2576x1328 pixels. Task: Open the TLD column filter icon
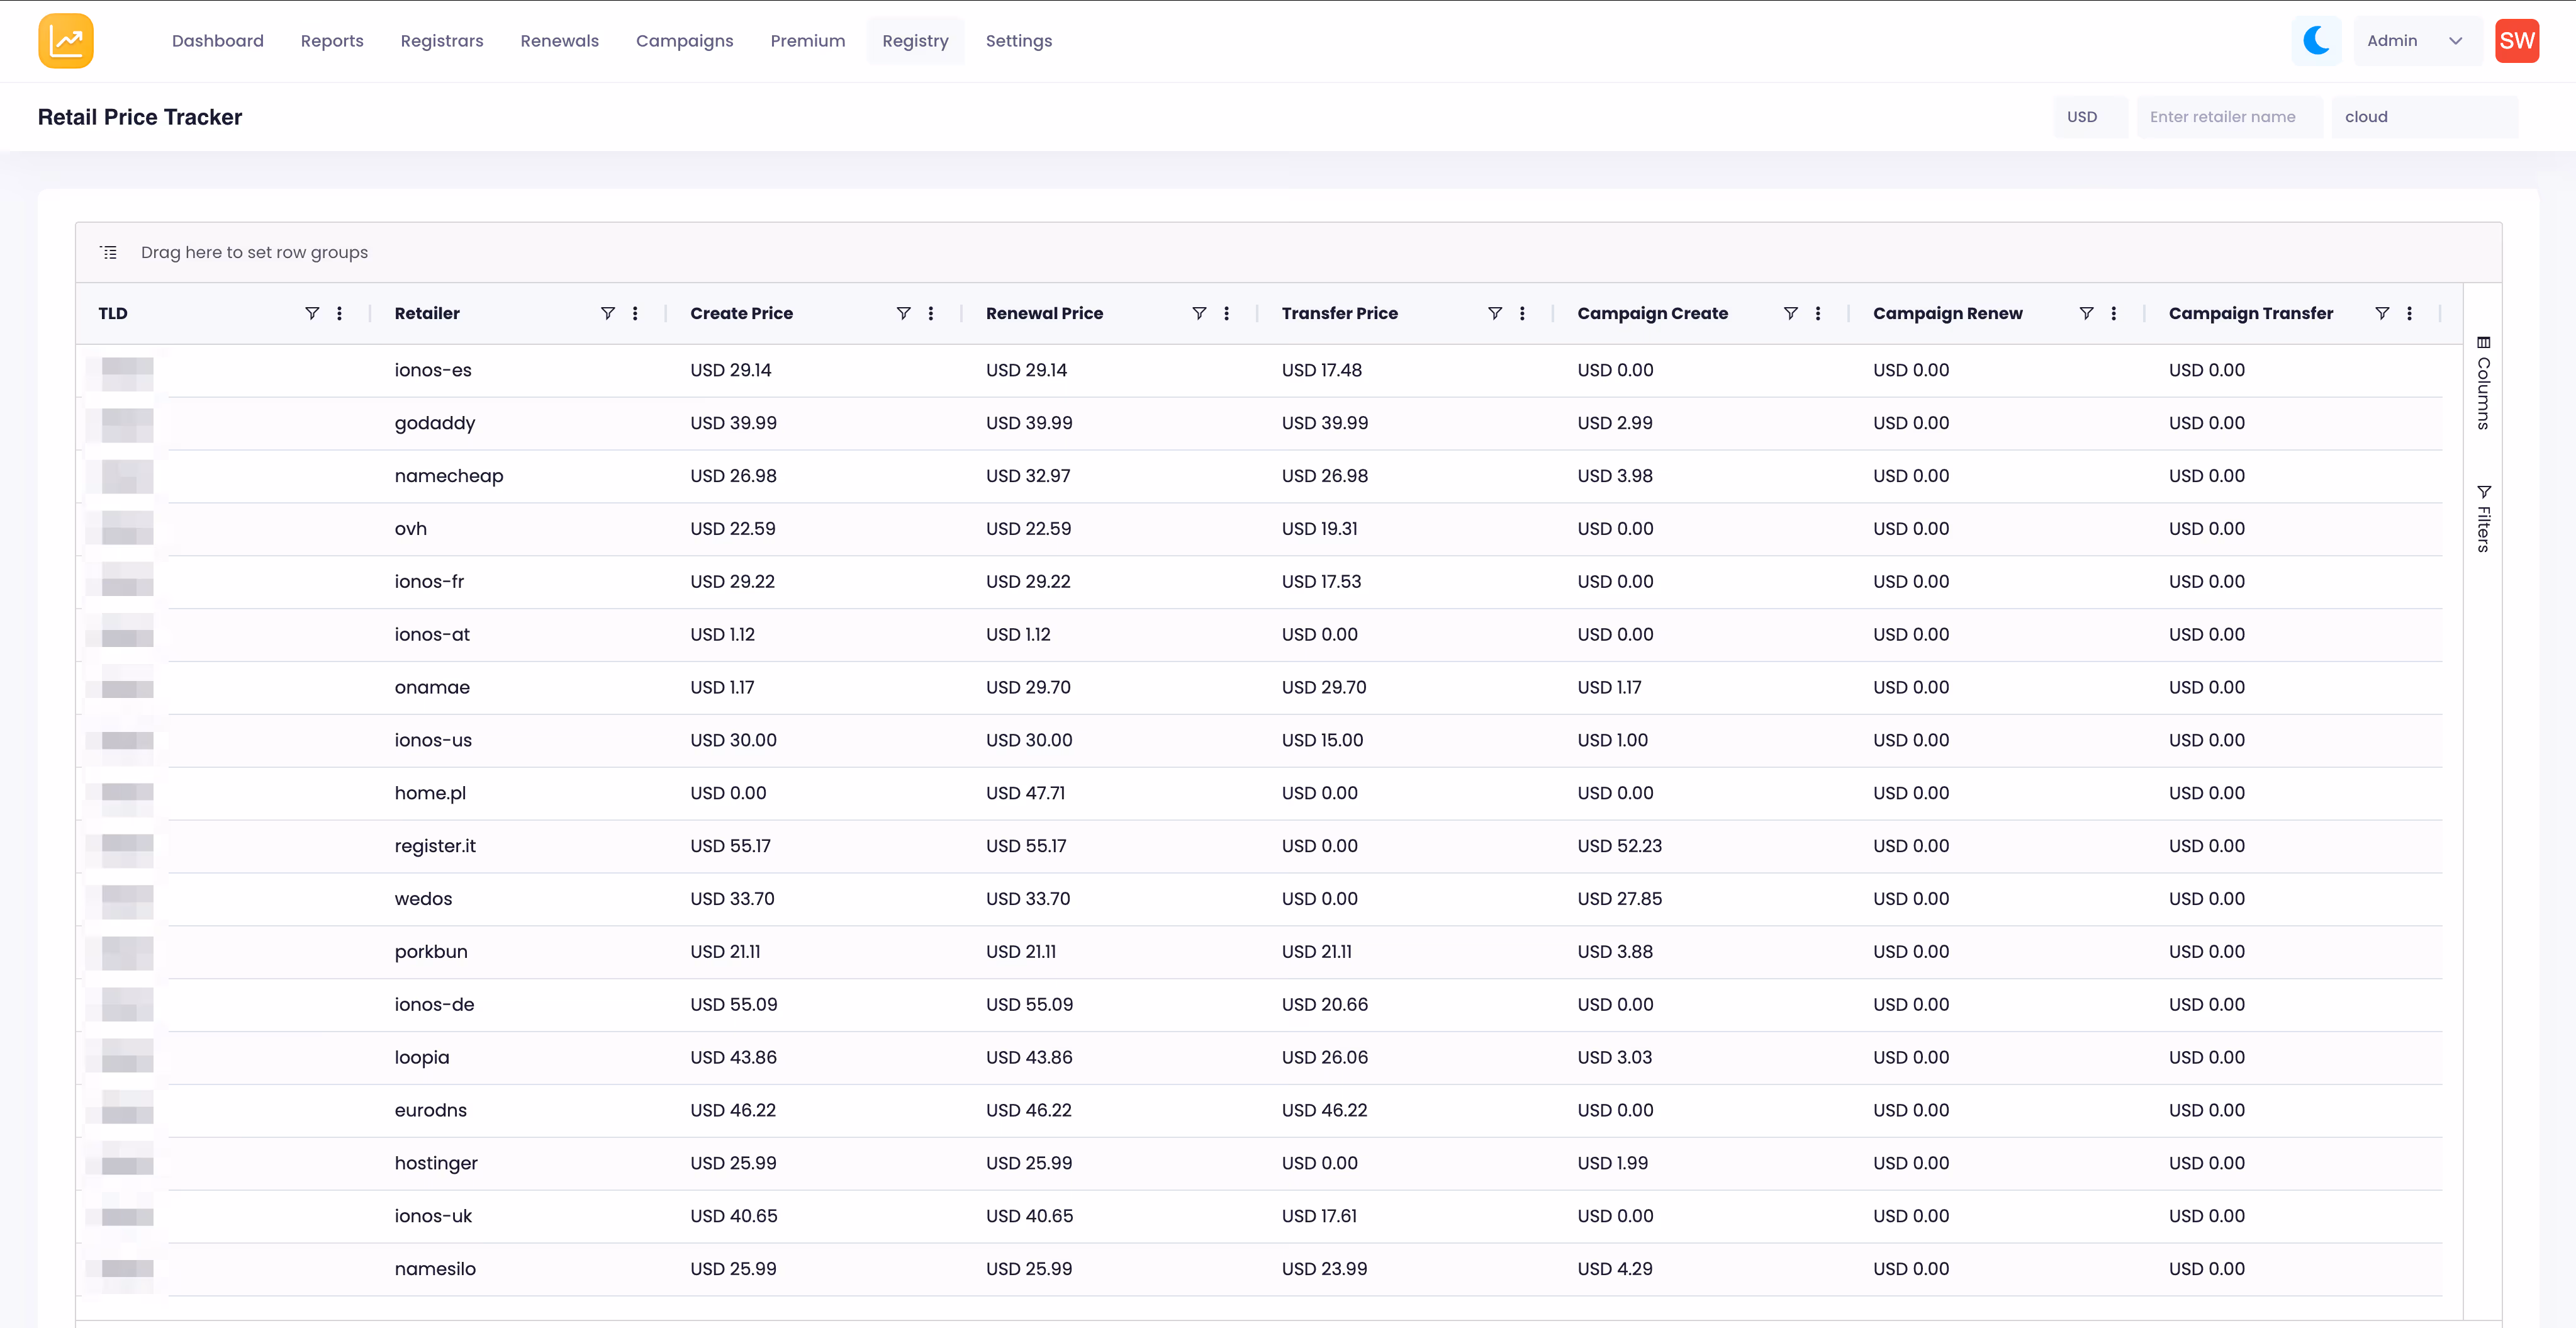(312, 313)
